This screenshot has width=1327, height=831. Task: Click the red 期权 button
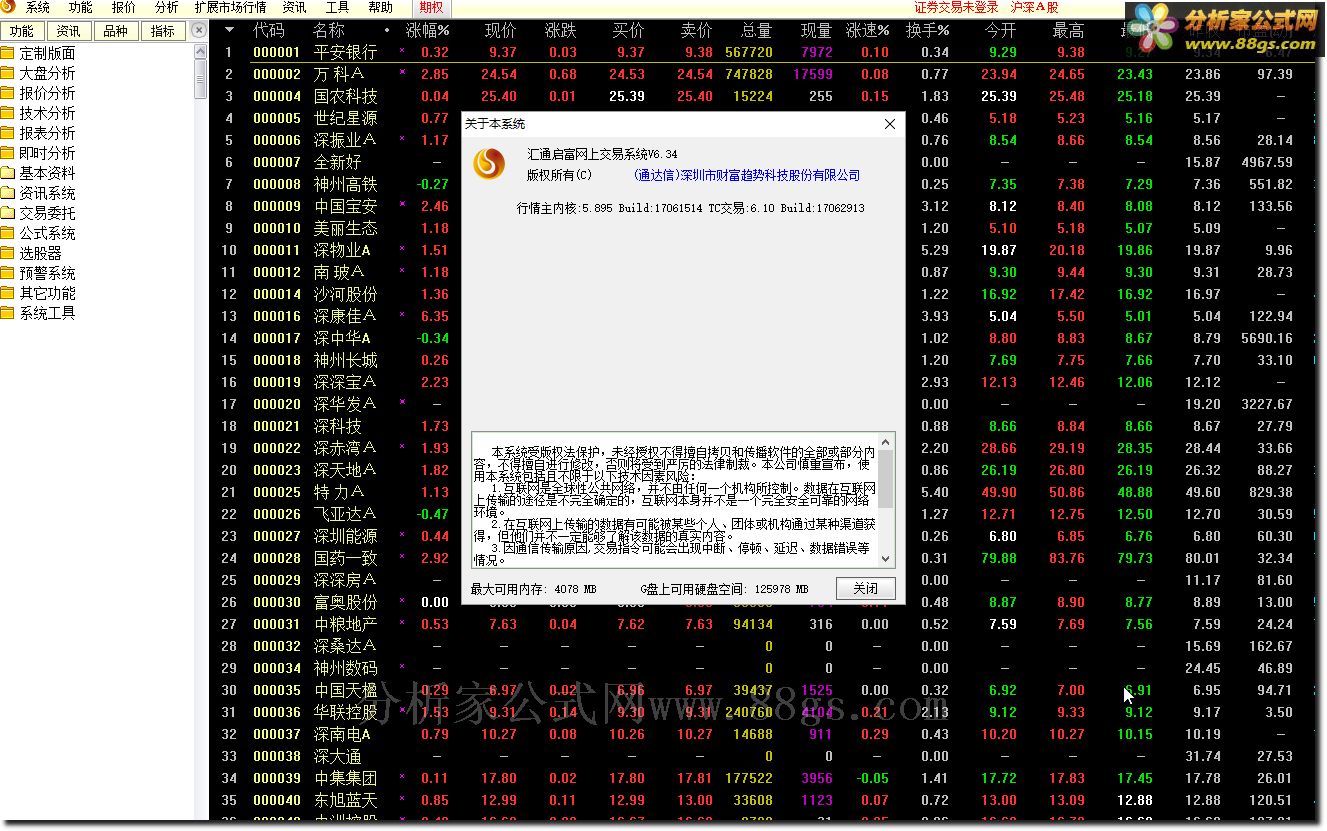pos(432,8)
